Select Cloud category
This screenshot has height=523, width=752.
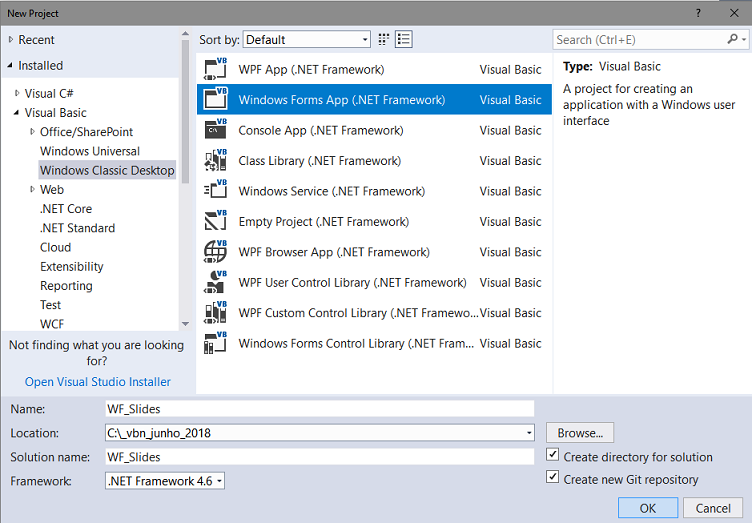tap(56, 247)
